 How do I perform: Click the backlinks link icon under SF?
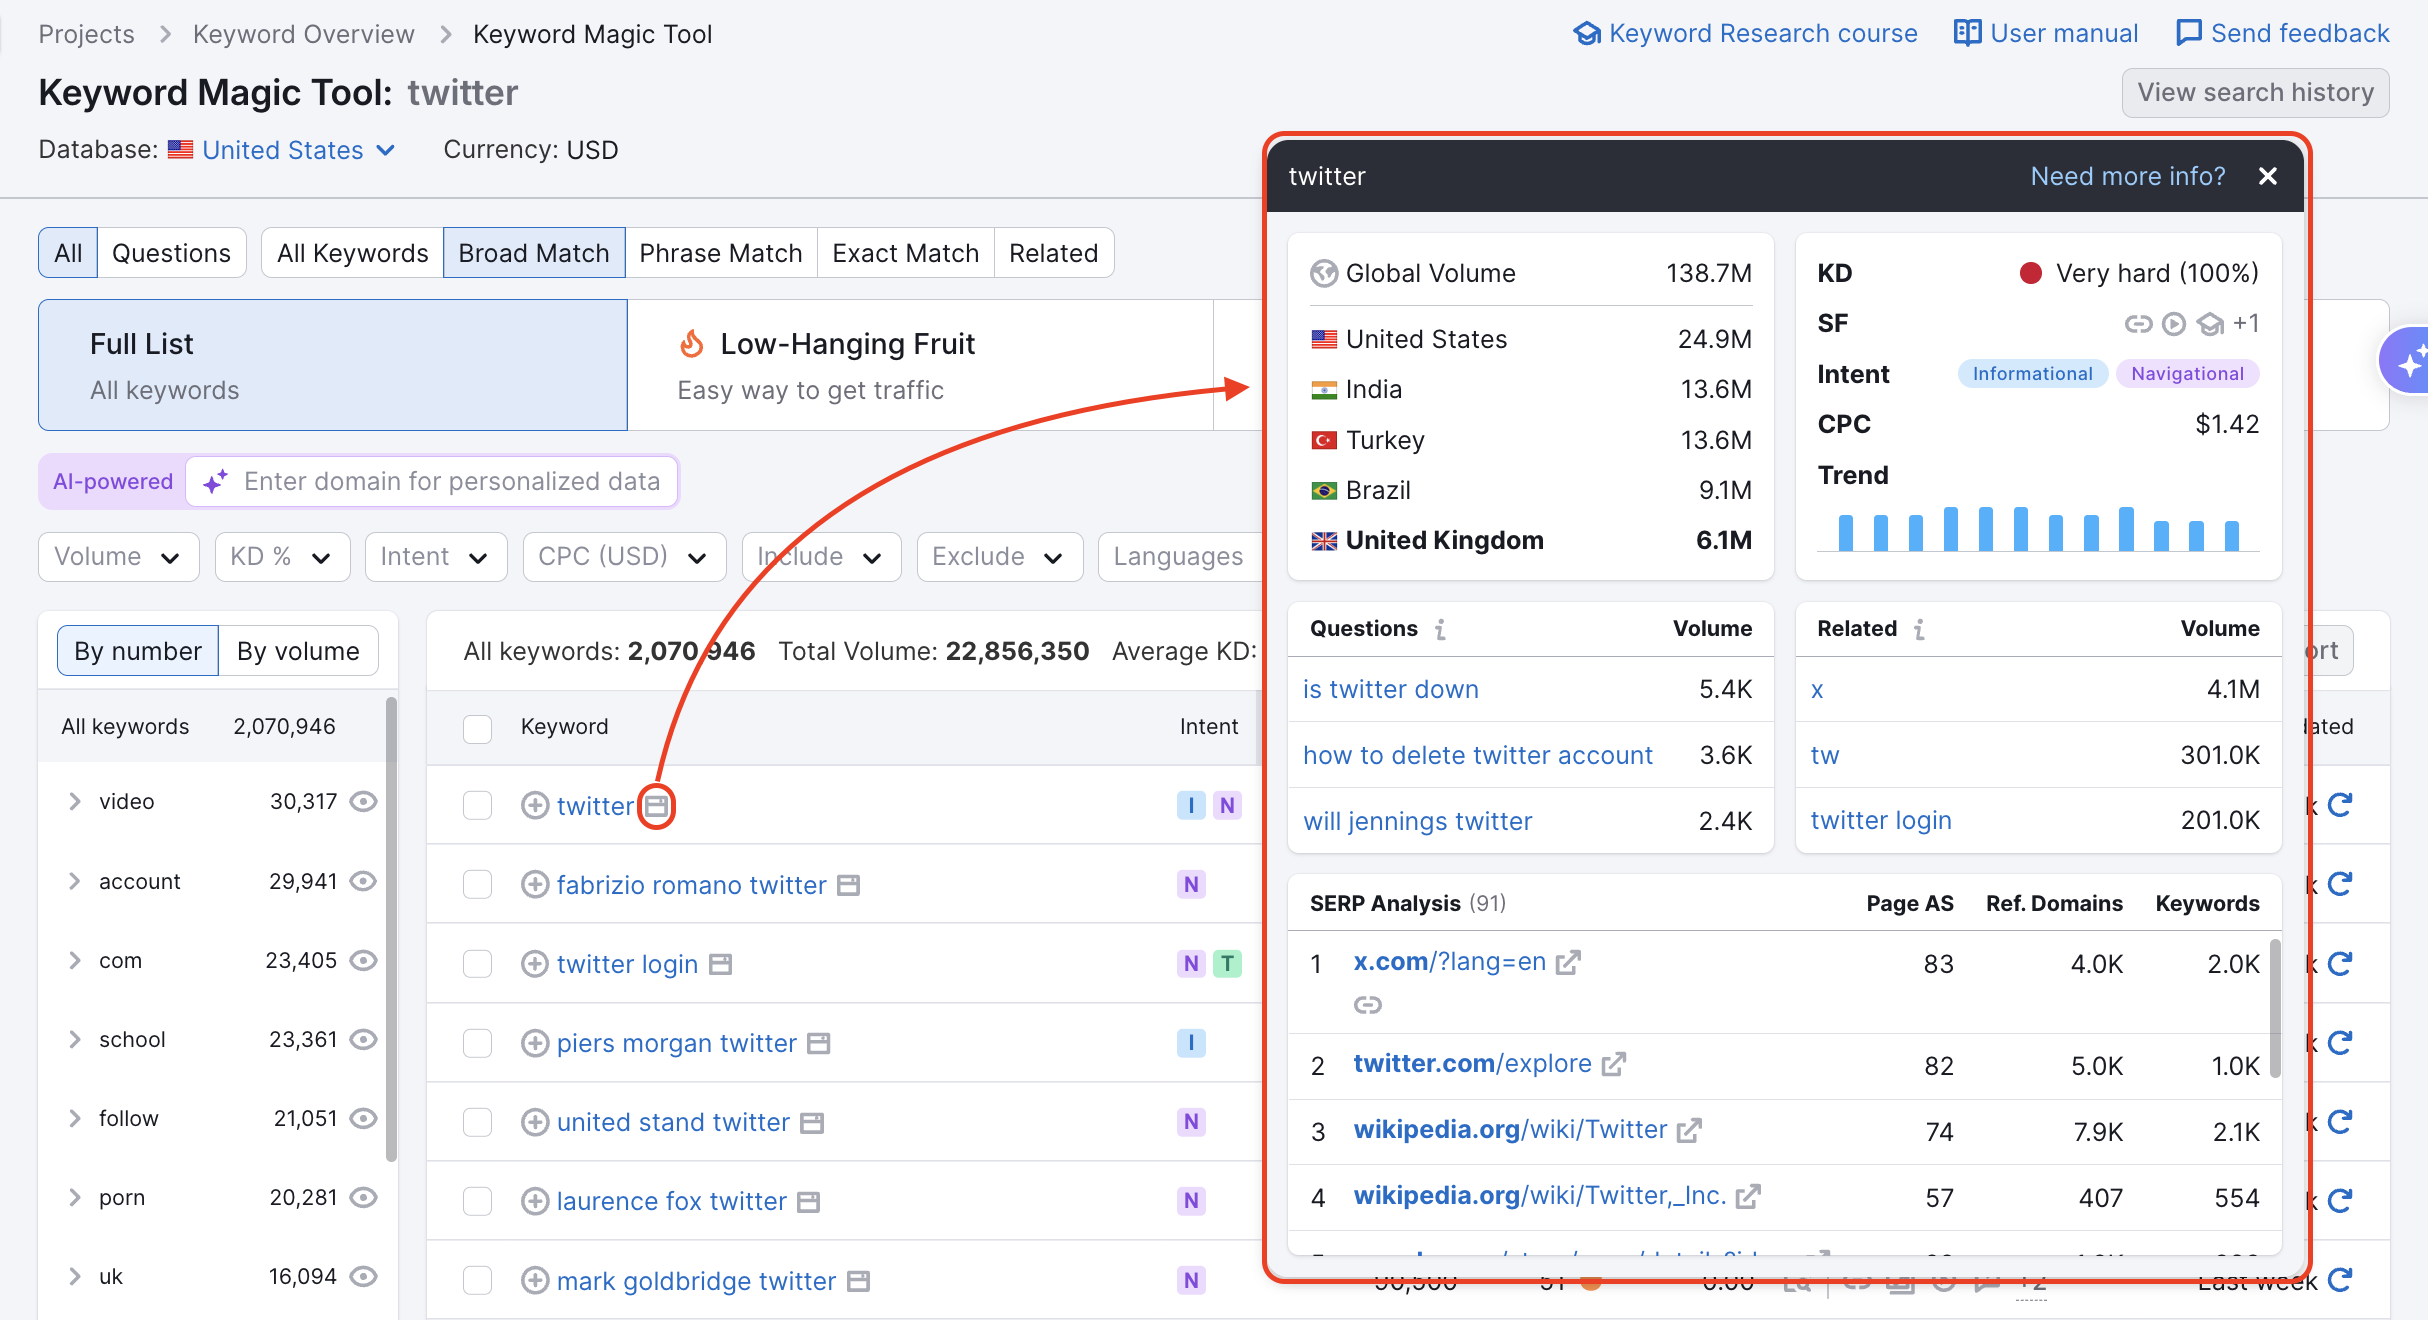click(x=2140, y=323)
